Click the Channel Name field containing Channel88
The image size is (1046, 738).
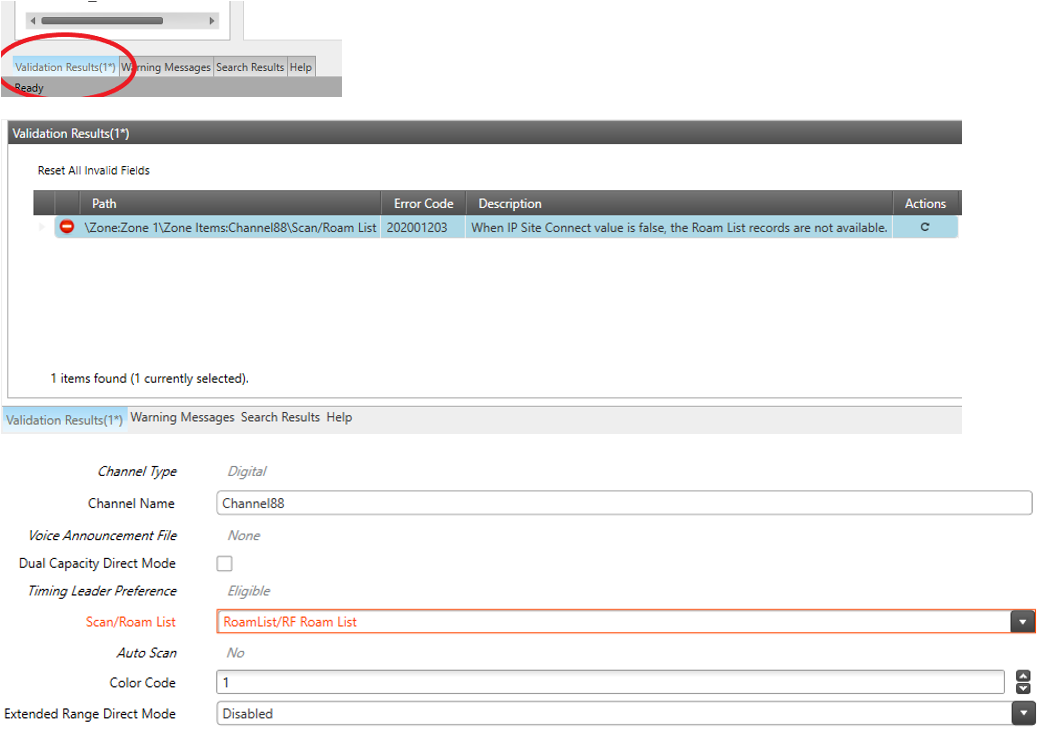click(x=623, y=503)
